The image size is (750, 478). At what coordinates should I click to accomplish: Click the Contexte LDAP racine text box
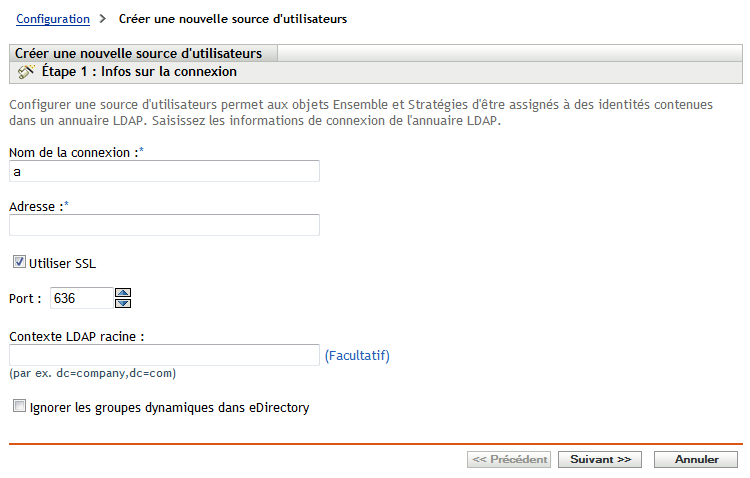164,355
